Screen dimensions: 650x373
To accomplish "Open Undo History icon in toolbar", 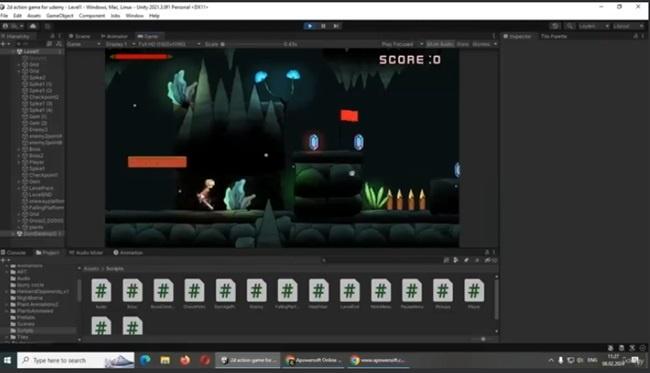I will pyautogui.click(x=555, y=26).
